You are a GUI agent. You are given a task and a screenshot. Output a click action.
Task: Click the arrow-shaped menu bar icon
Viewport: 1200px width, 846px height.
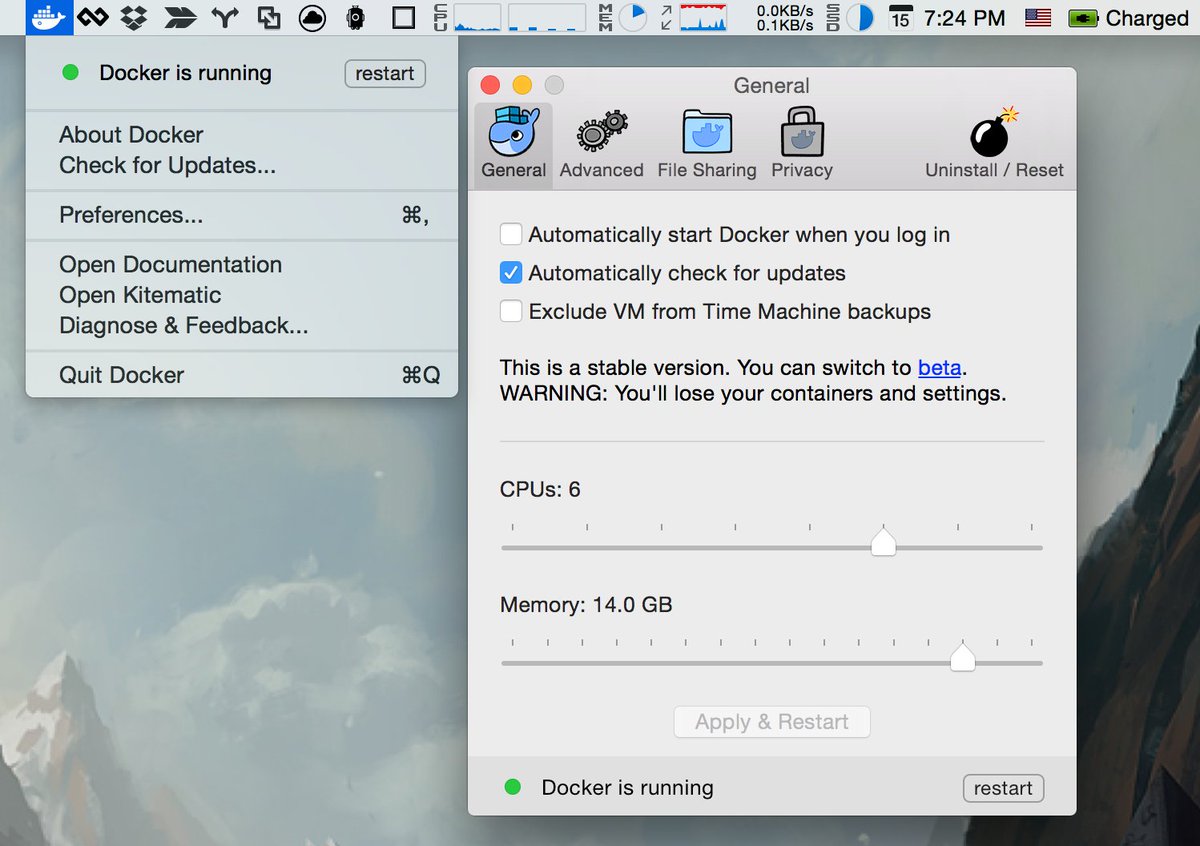[180, 17]
